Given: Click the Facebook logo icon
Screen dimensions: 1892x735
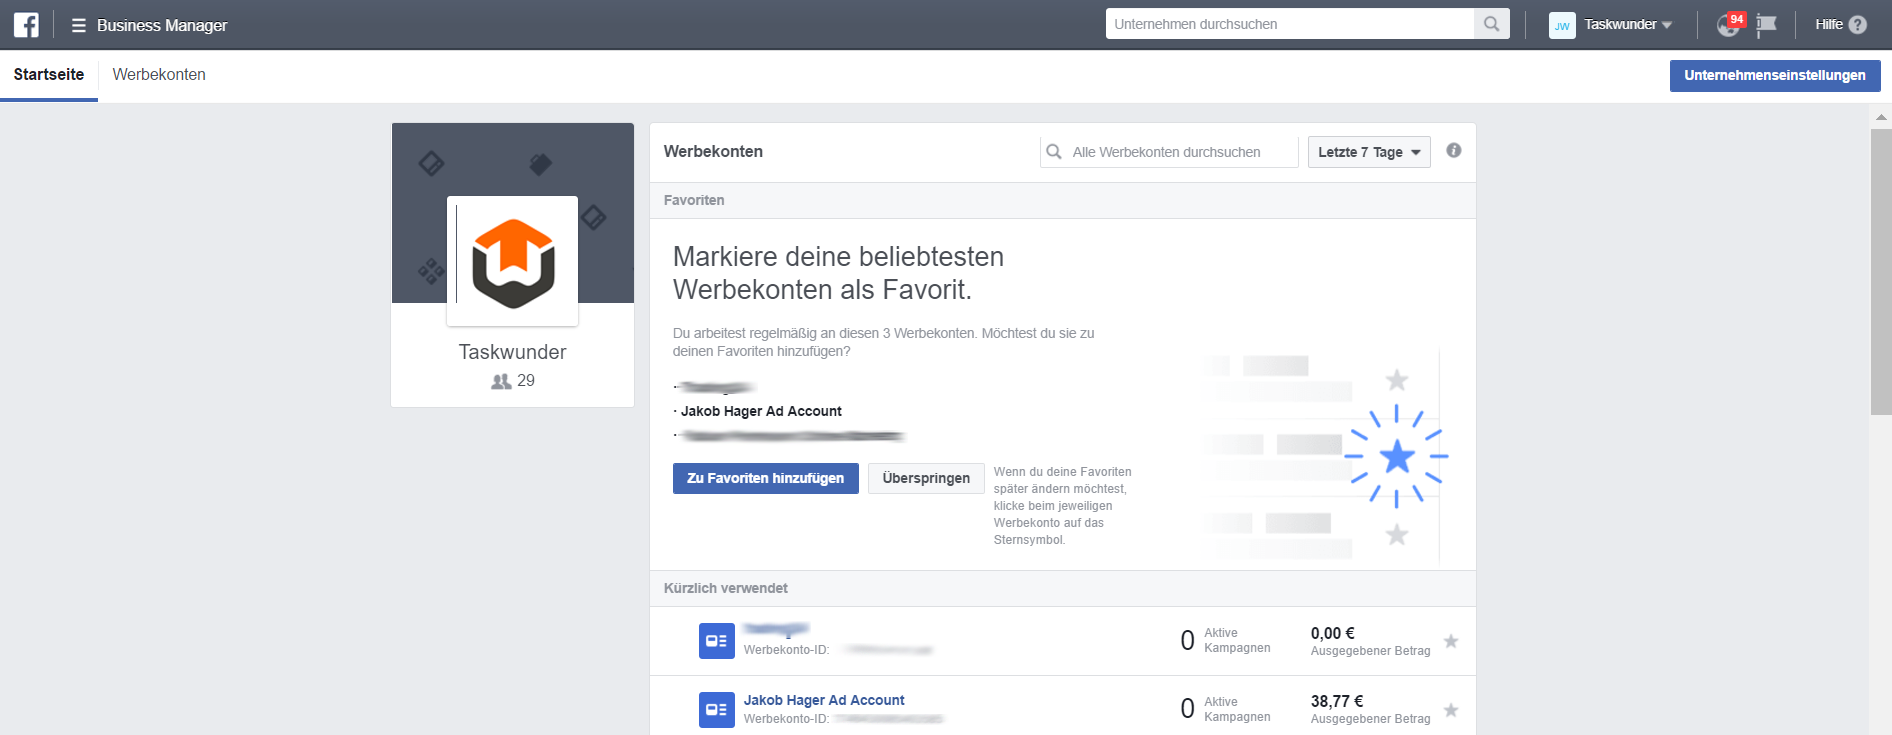Looking at the screenshot, I should tap(26, 25).
